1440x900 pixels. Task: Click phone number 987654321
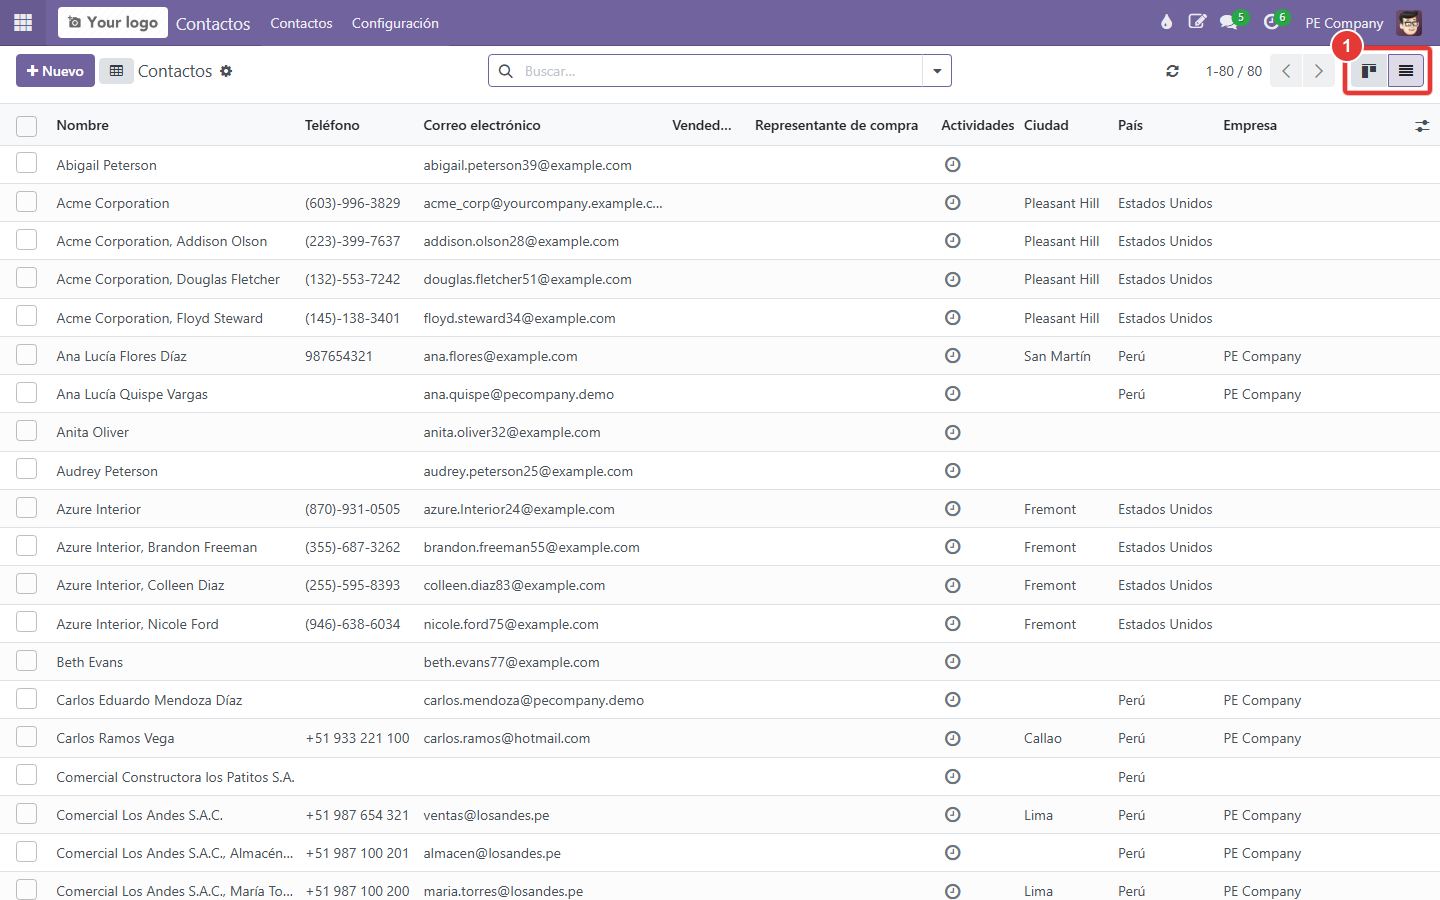(339, 356)
